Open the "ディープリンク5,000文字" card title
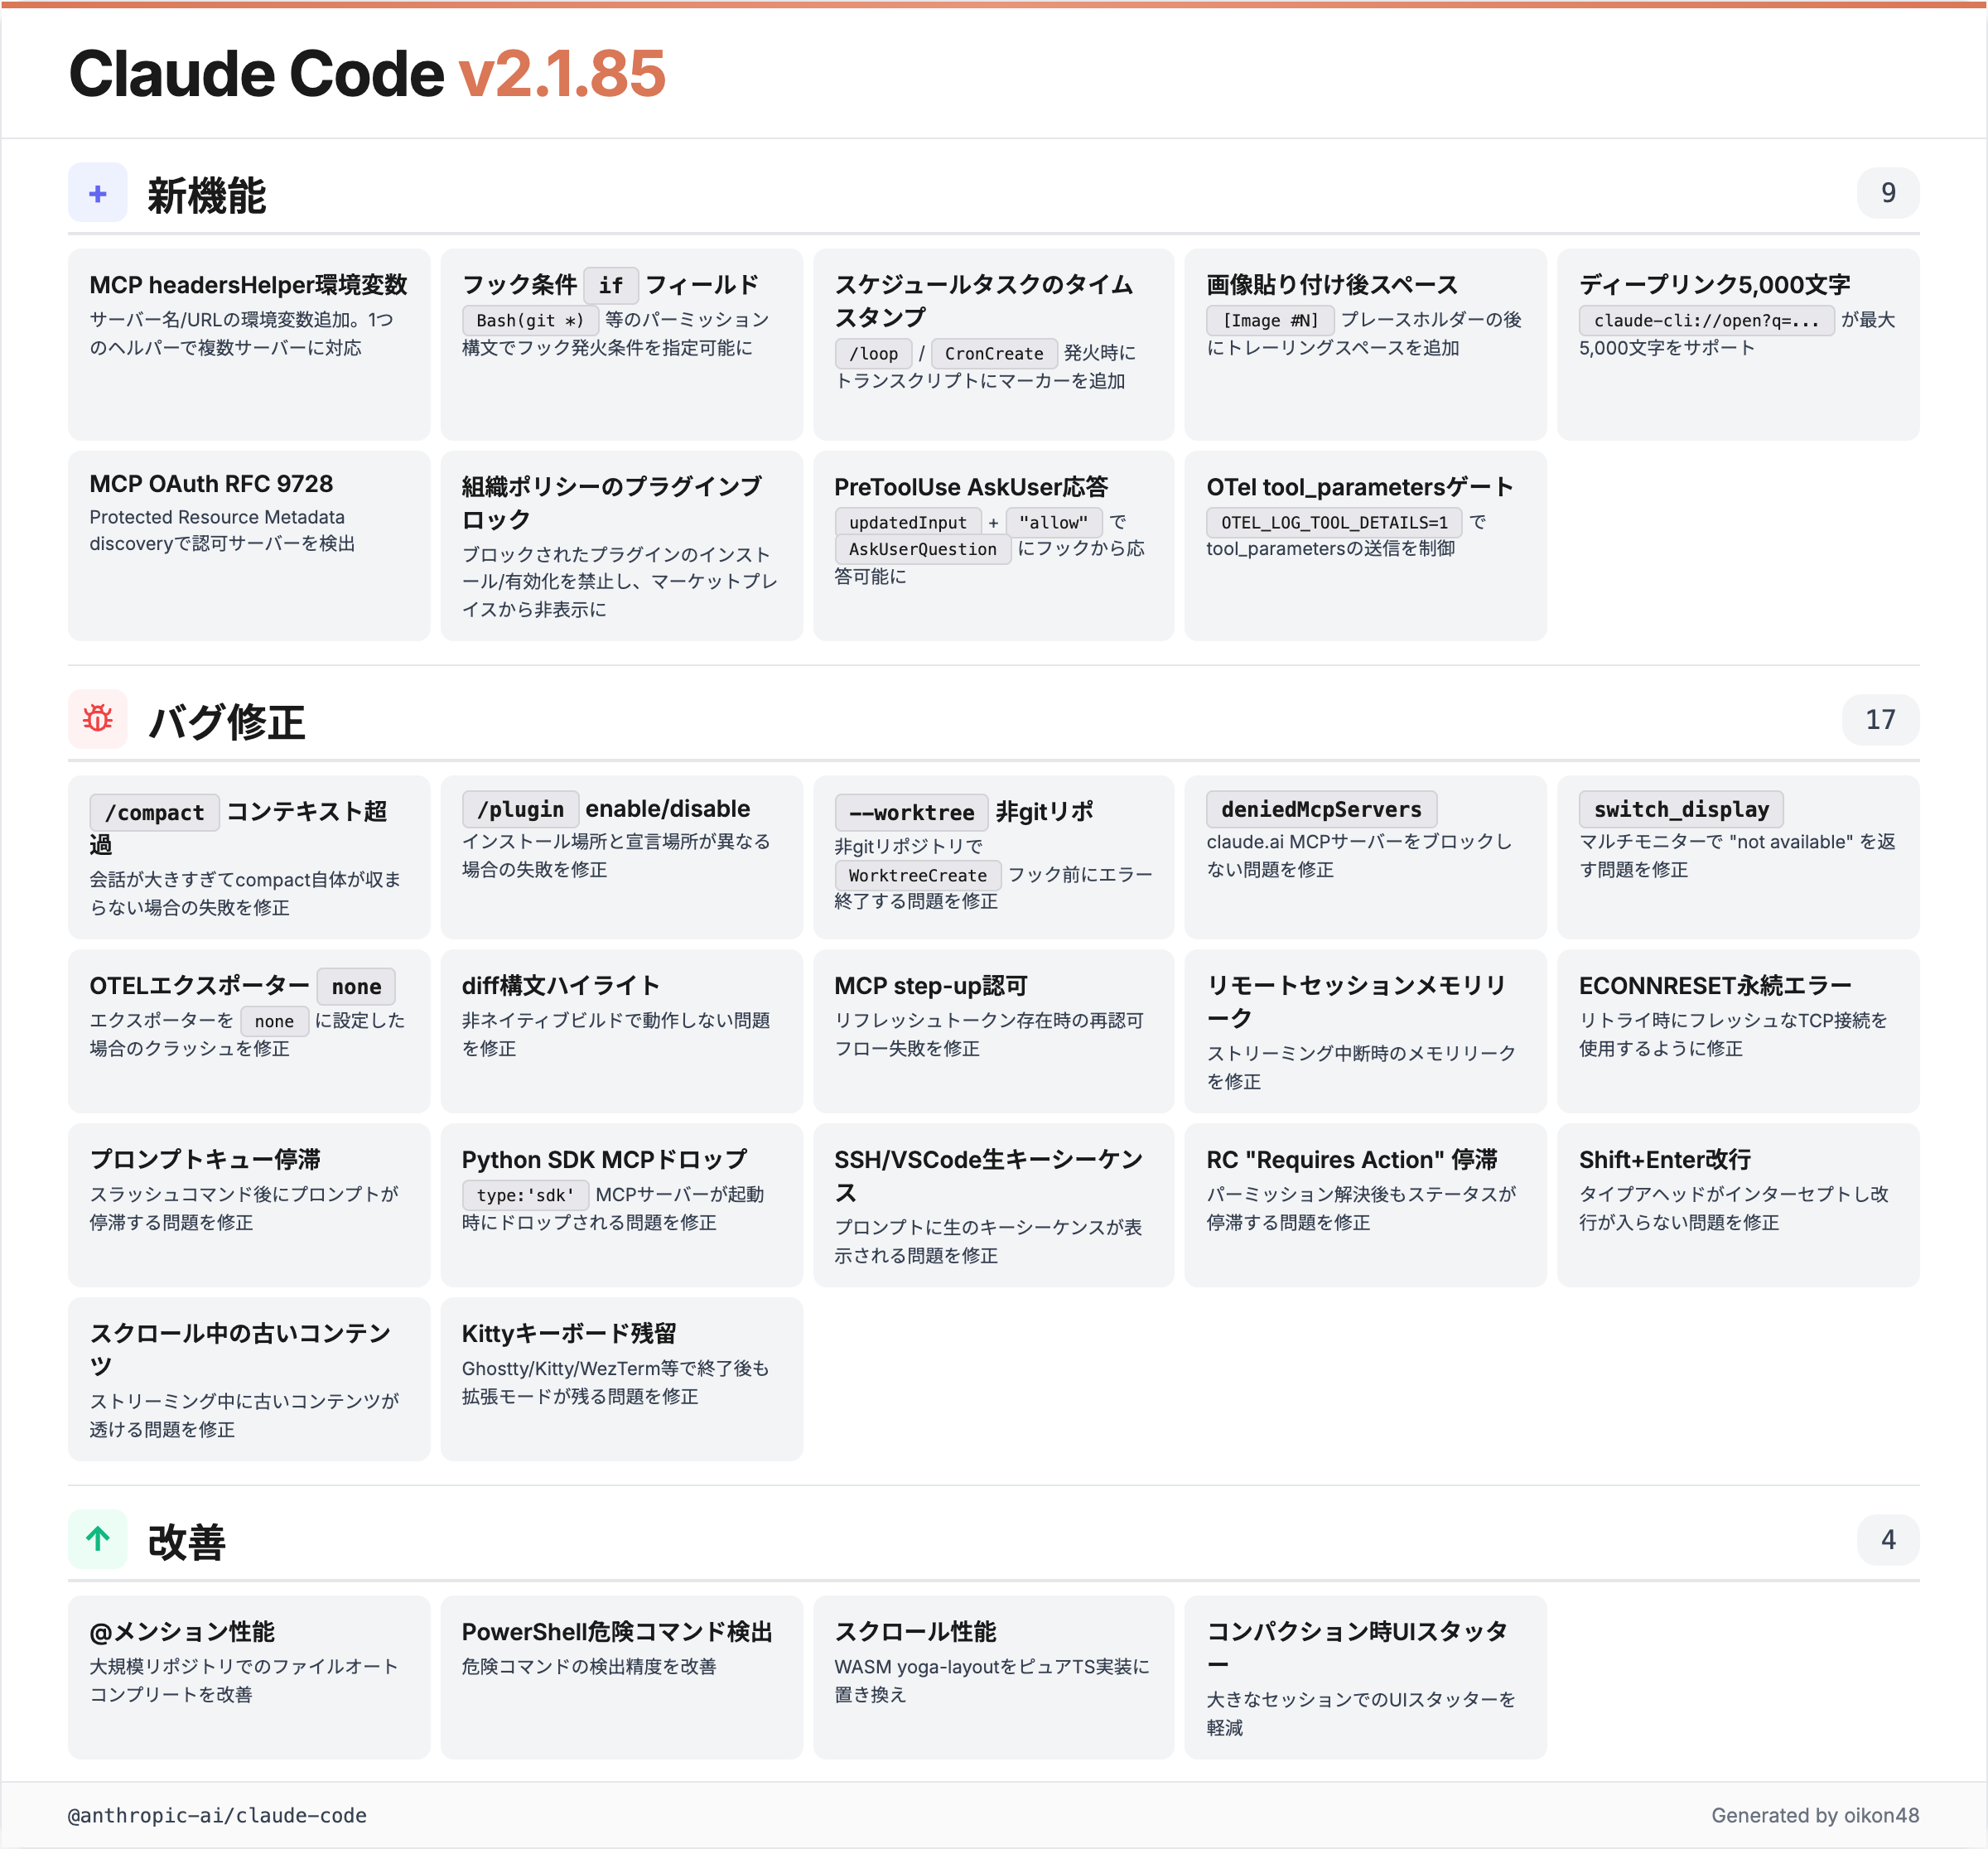 pyautogui.click(x=1714, y=285)
